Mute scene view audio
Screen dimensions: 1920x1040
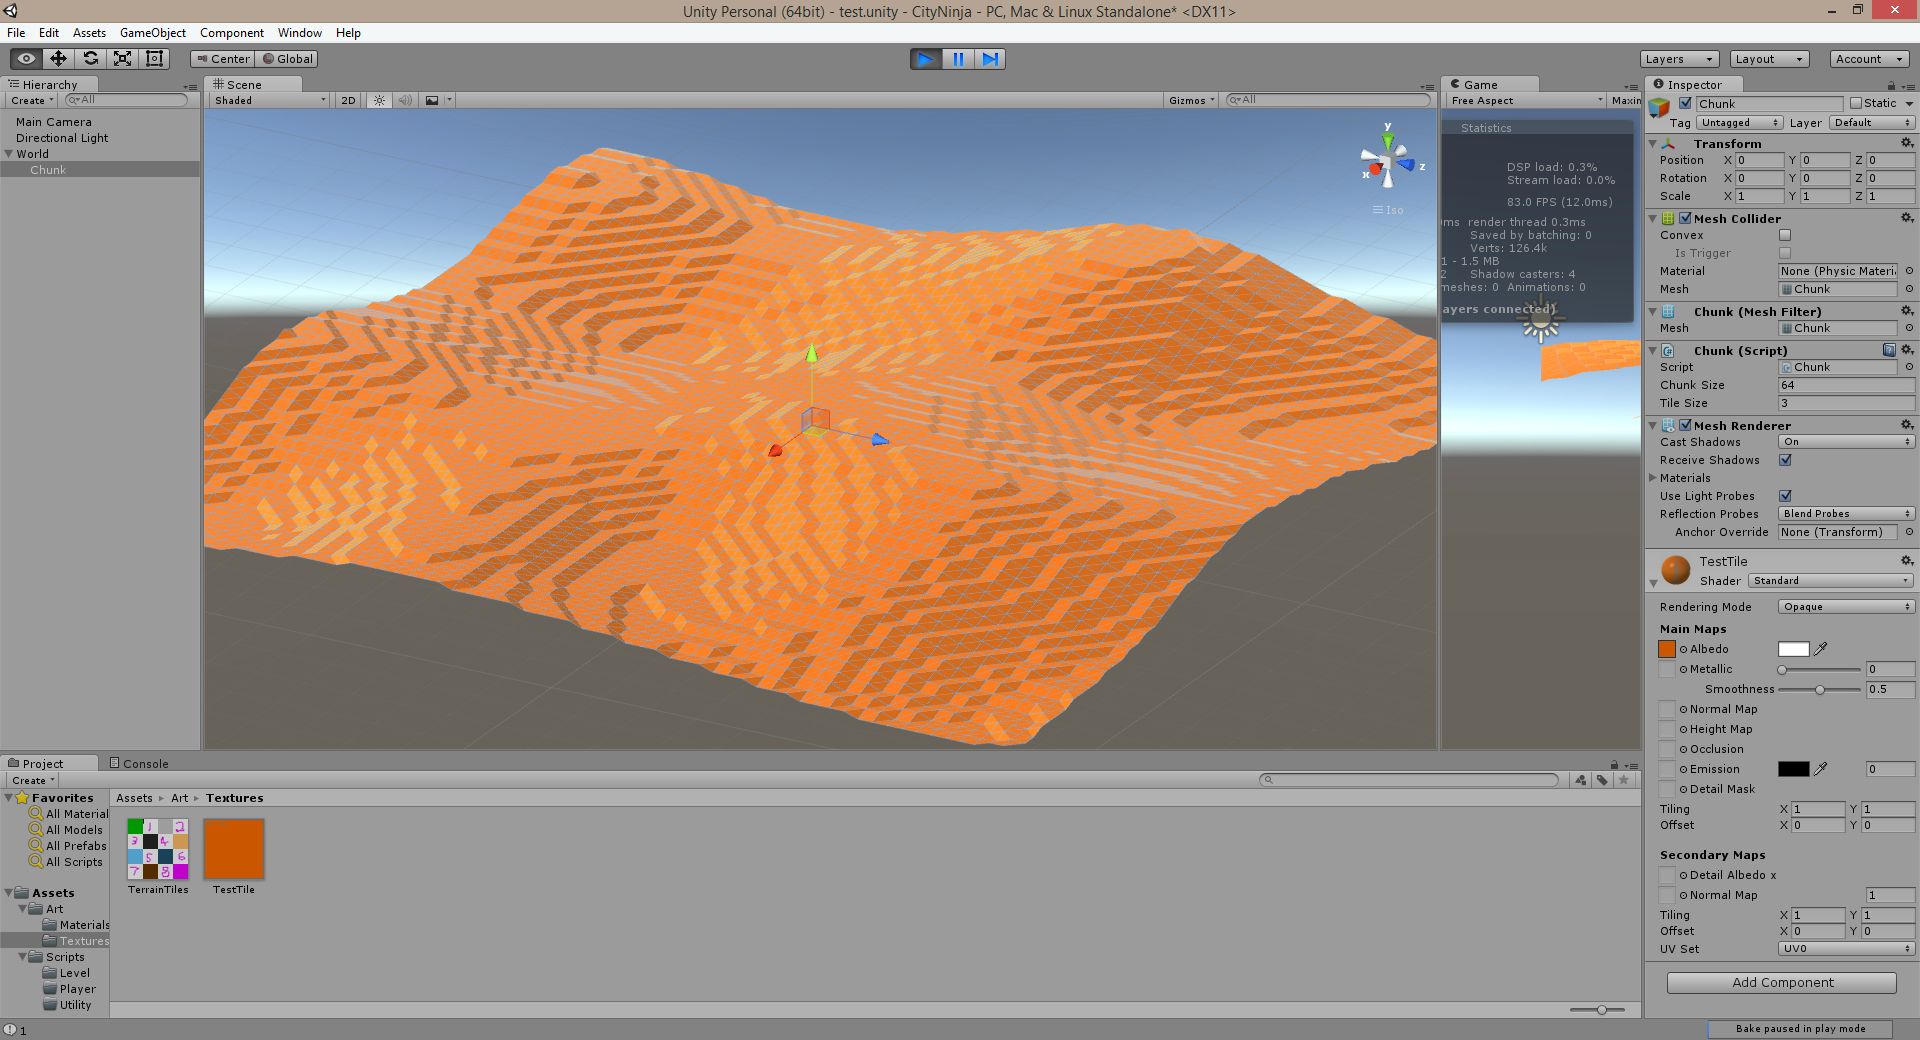tap(404, 100)
